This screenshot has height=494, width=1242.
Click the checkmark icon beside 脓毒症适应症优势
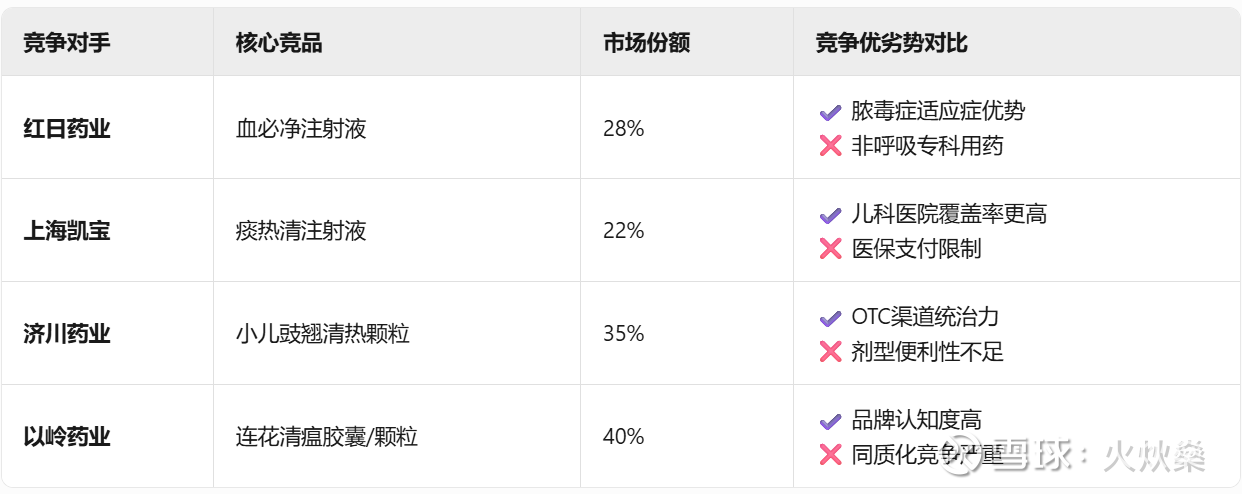point(830,112)
